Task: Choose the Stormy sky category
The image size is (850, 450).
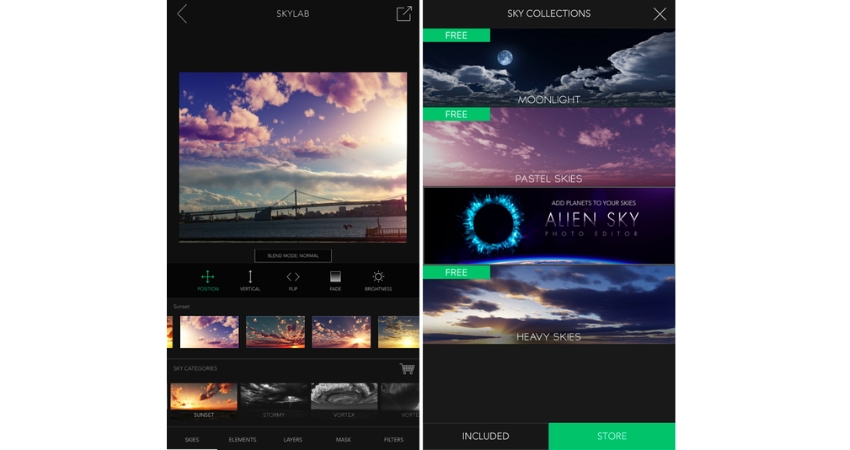Action: pos(273,399)
